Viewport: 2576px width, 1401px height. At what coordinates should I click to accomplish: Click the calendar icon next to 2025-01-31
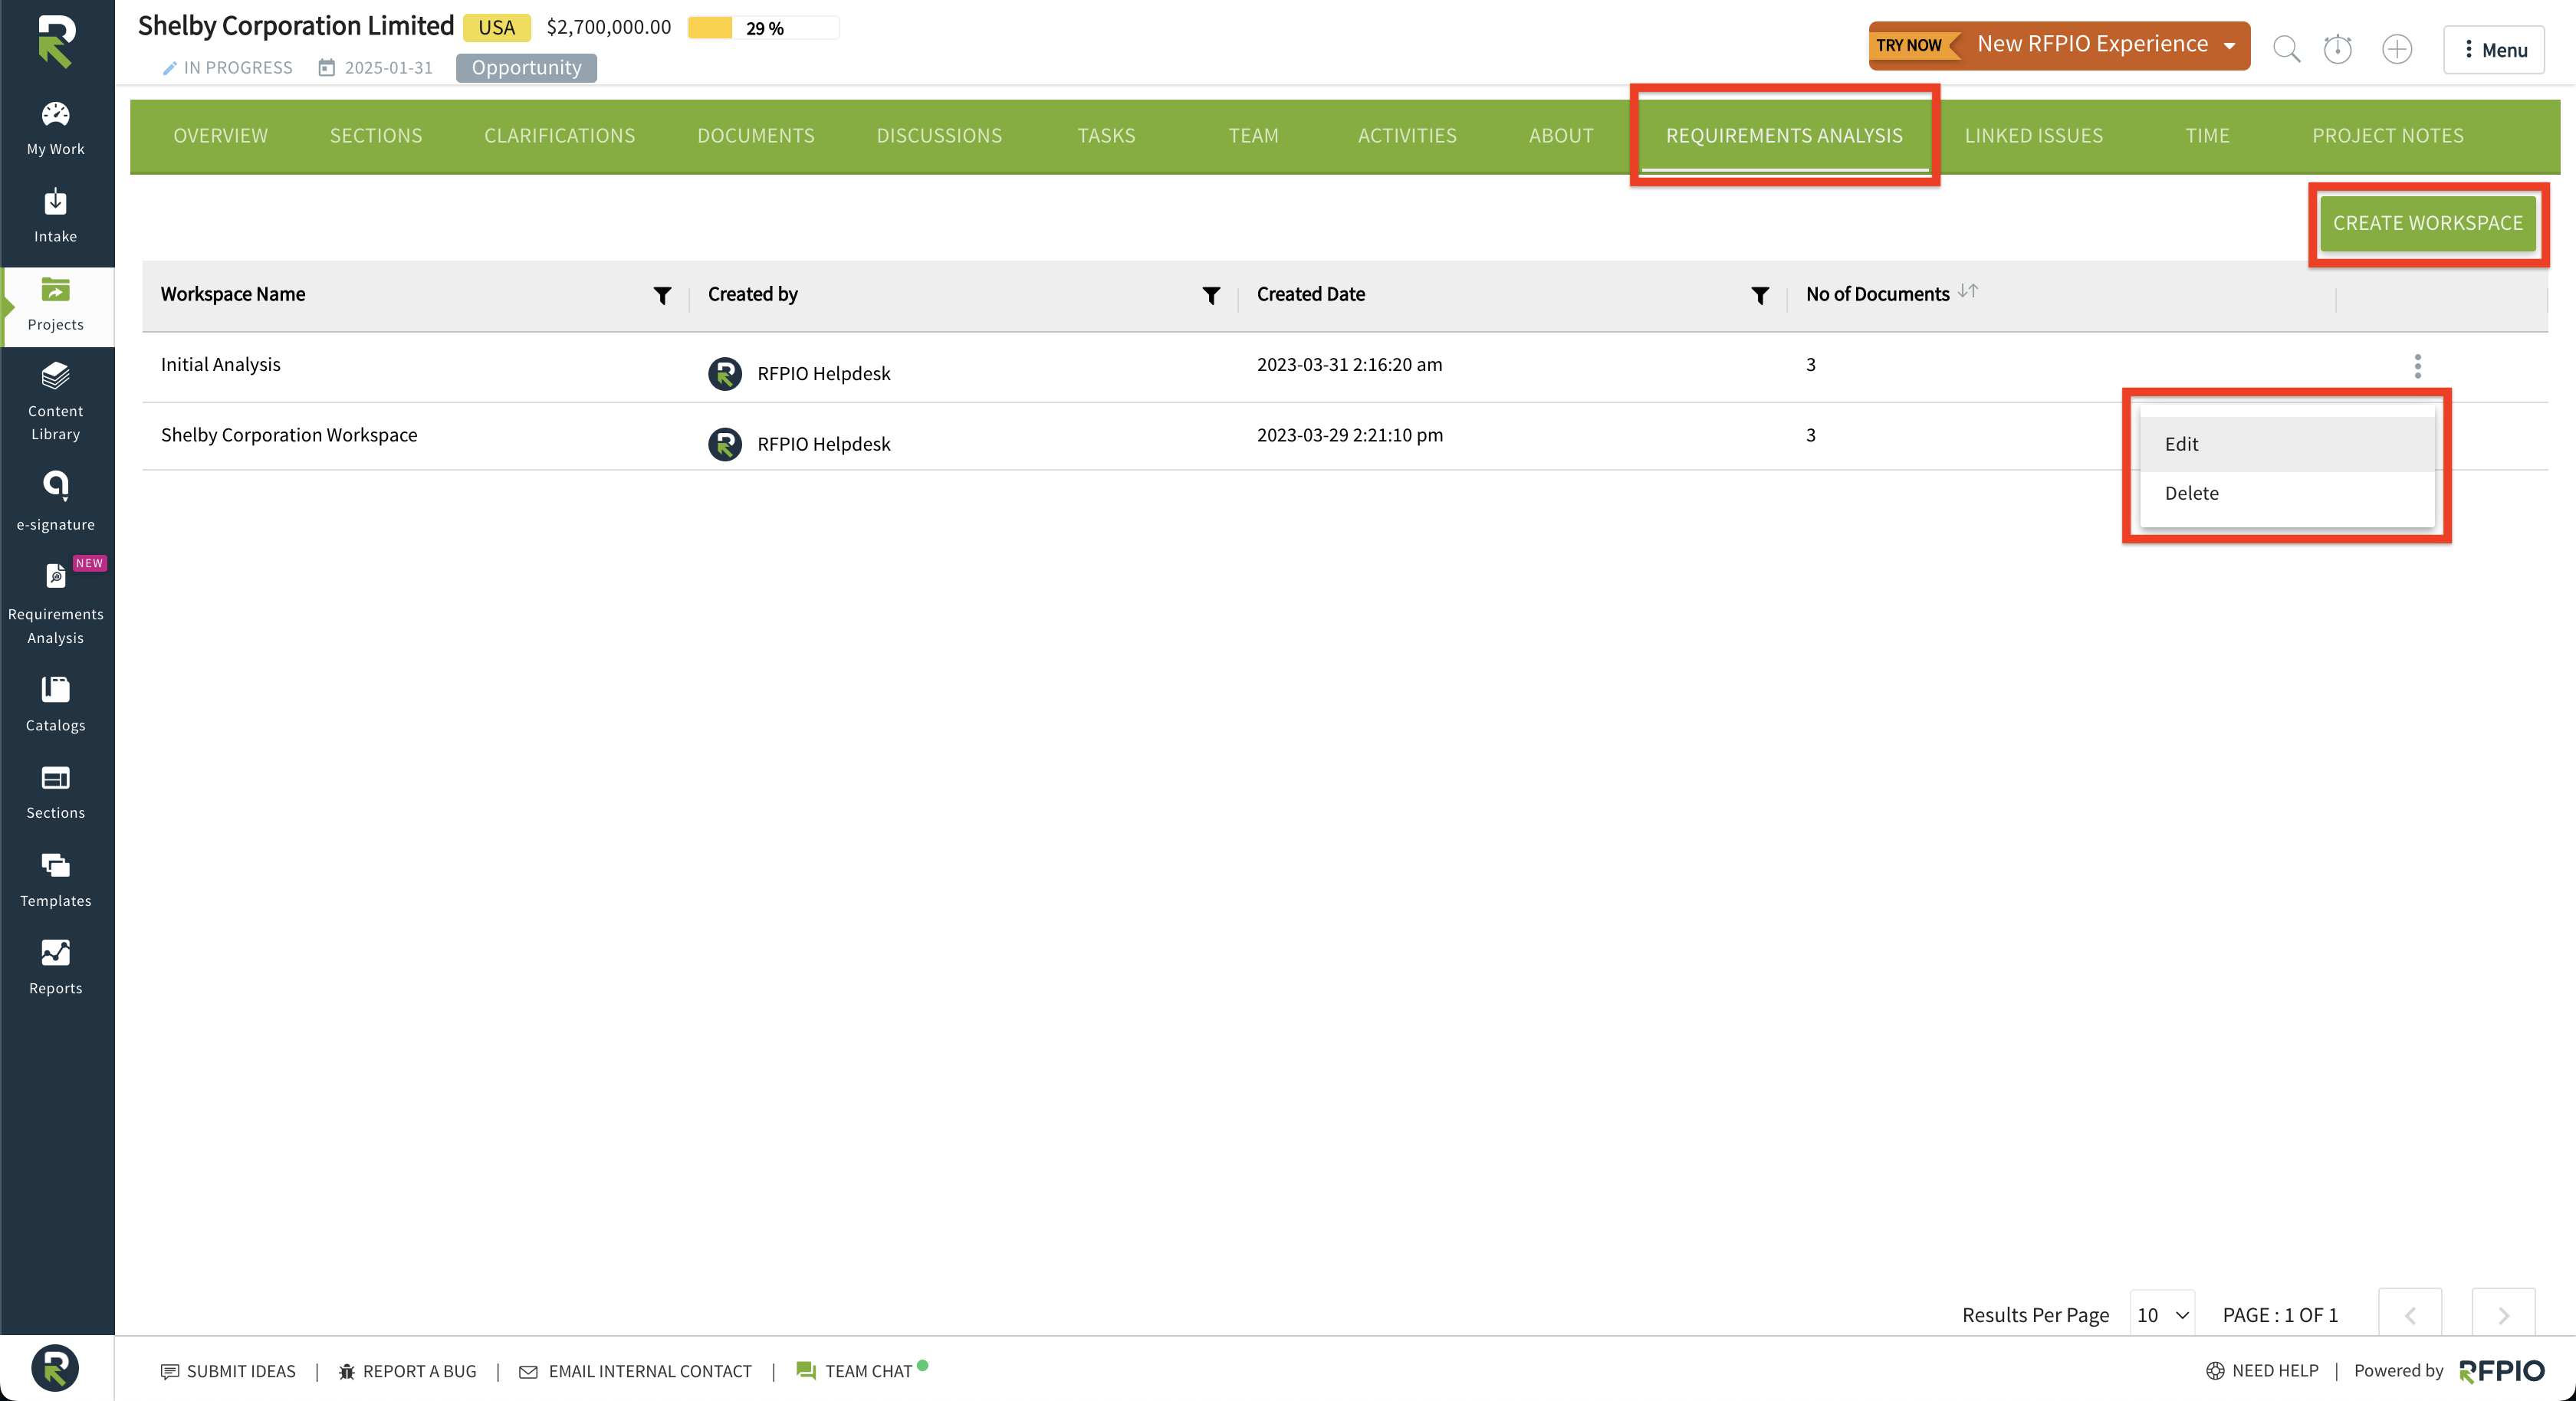coord(326,68)
